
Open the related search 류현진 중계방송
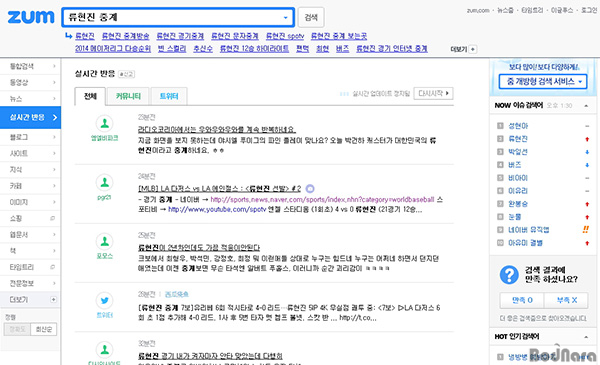(x=126, y=36)
